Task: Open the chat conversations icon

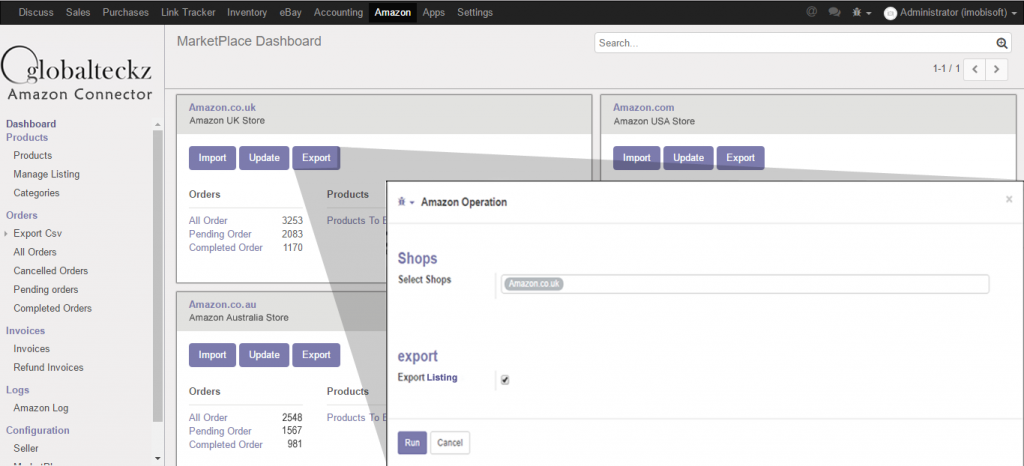Action: coord(834,12)
